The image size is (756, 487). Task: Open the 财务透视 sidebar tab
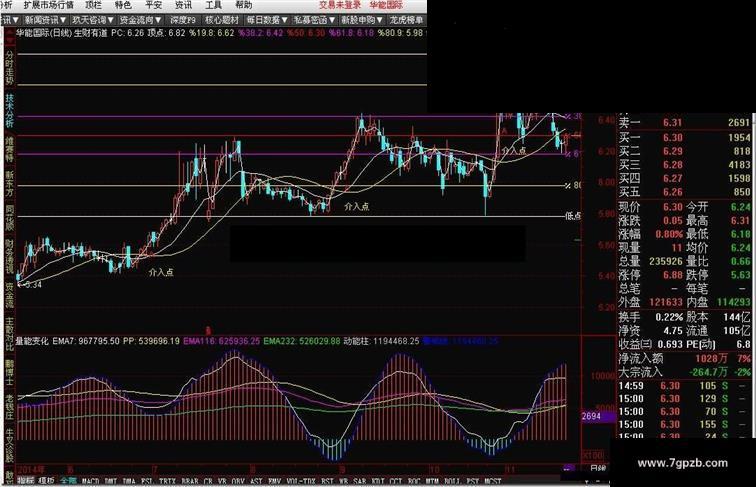(x=9, y=256)
